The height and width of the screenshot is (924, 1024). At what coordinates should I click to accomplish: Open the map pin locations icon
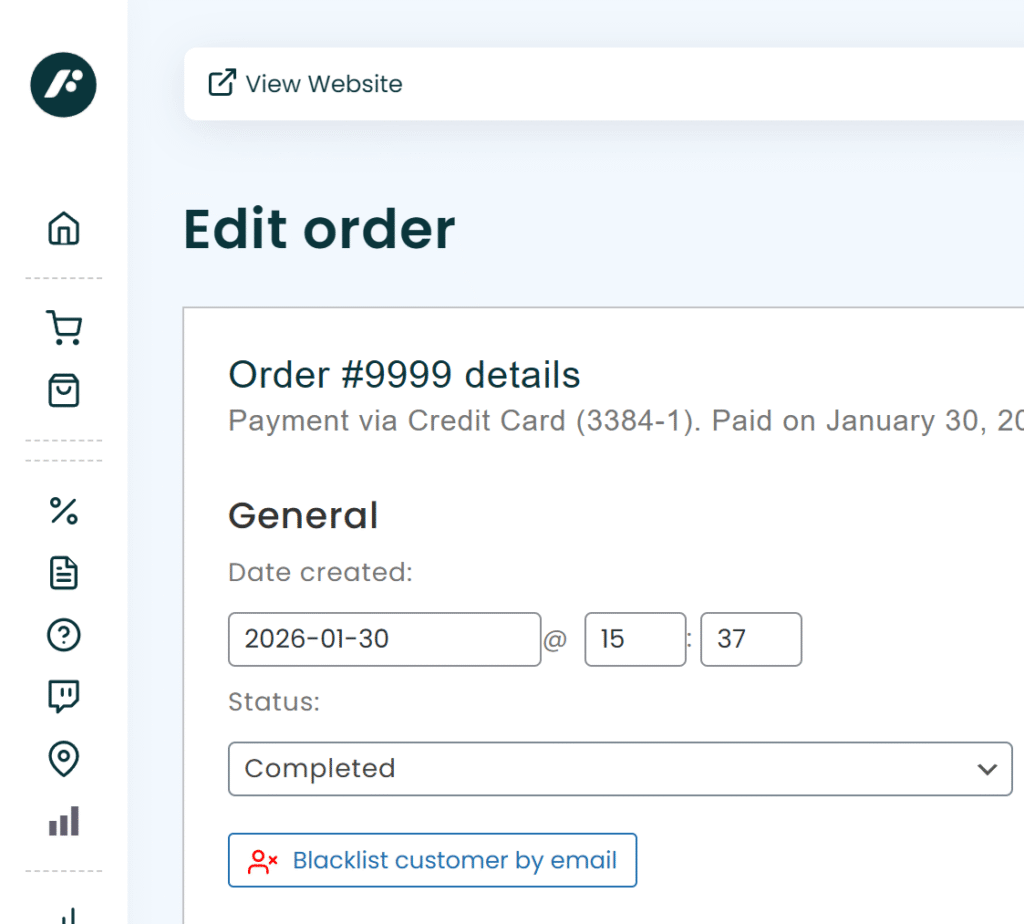(x=64, y=759)
